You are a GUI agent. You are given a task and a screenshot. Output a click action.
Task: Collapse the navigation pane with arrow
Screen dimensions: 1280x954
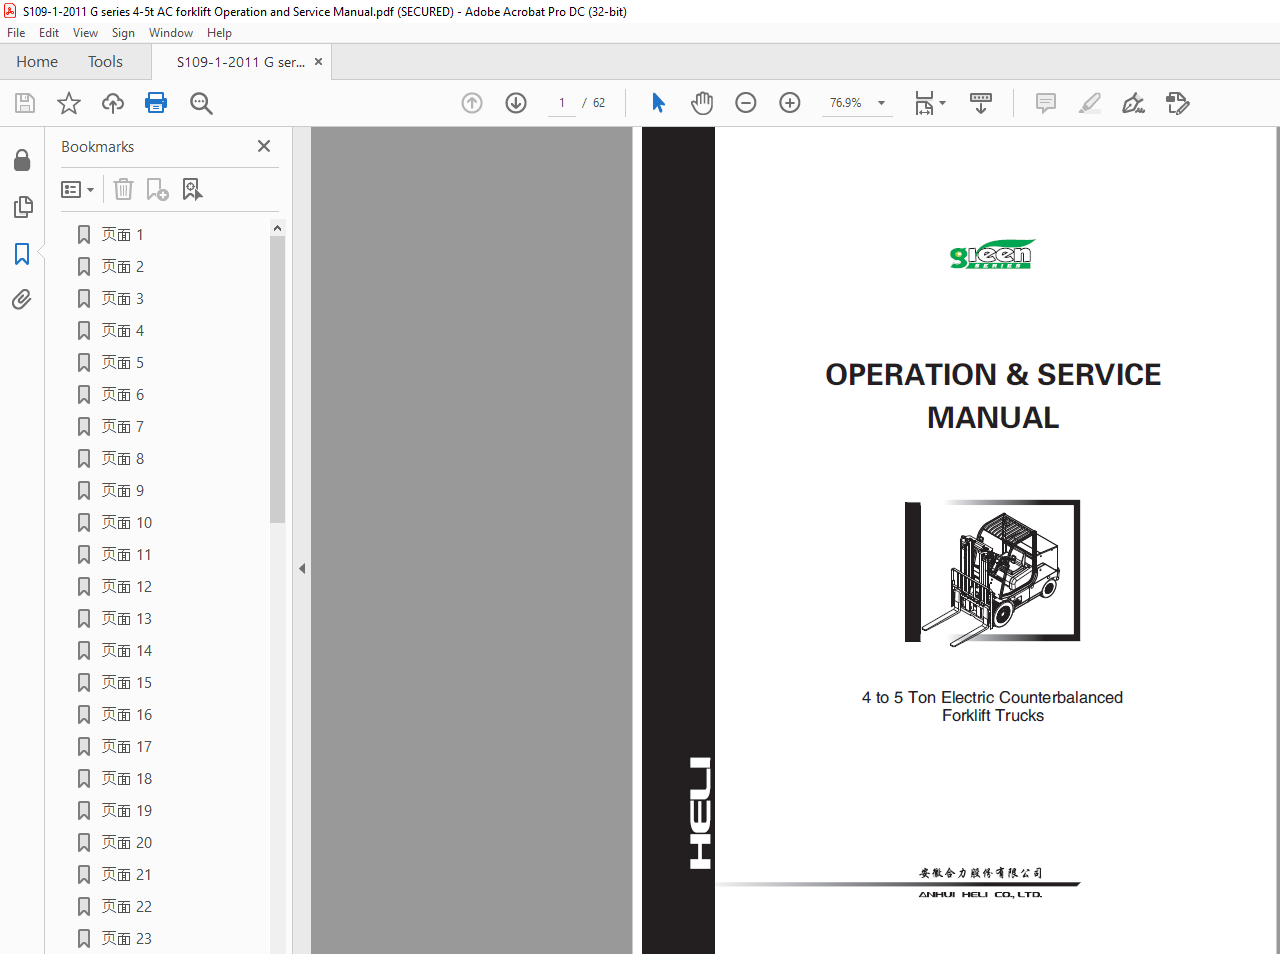[301, 568]
